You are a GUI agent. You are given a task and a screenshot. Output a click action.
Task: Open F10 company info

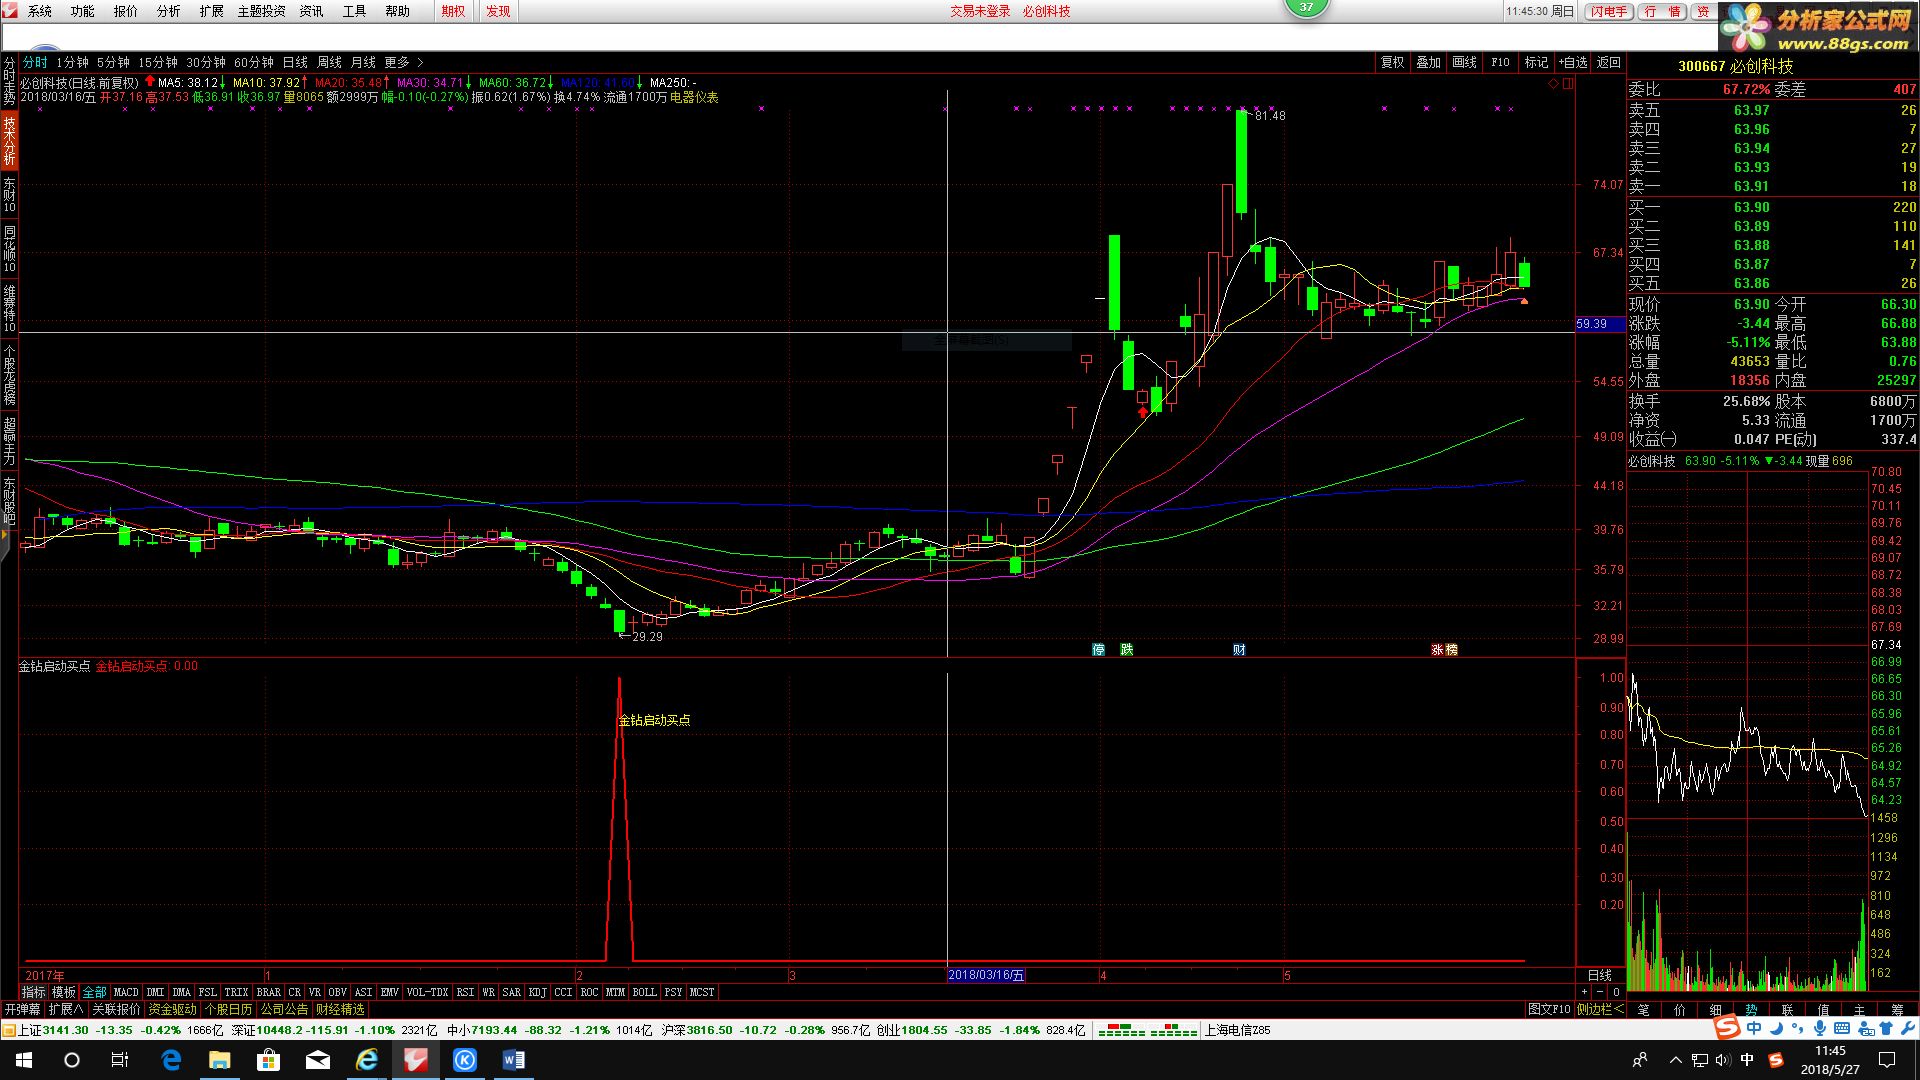1500,62
